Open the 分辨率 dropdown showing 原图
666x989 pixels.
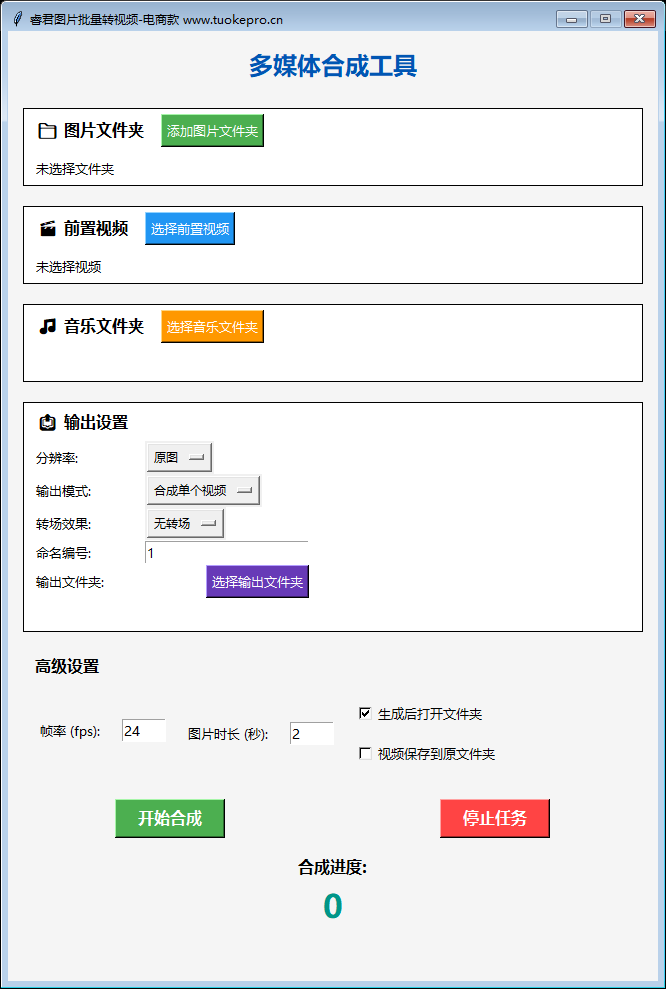pyautogui.click(x=179, y=457)
